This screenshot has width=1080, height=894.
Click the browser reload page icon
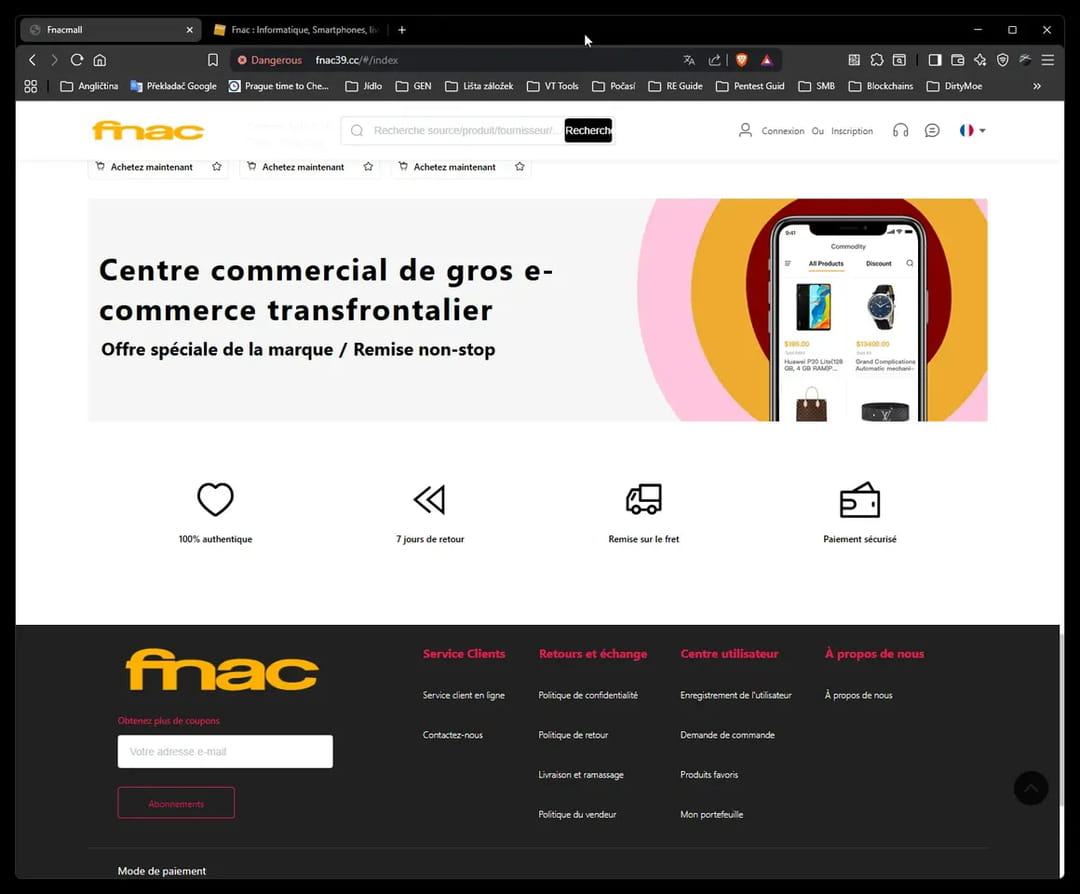[x=76, y=60]
